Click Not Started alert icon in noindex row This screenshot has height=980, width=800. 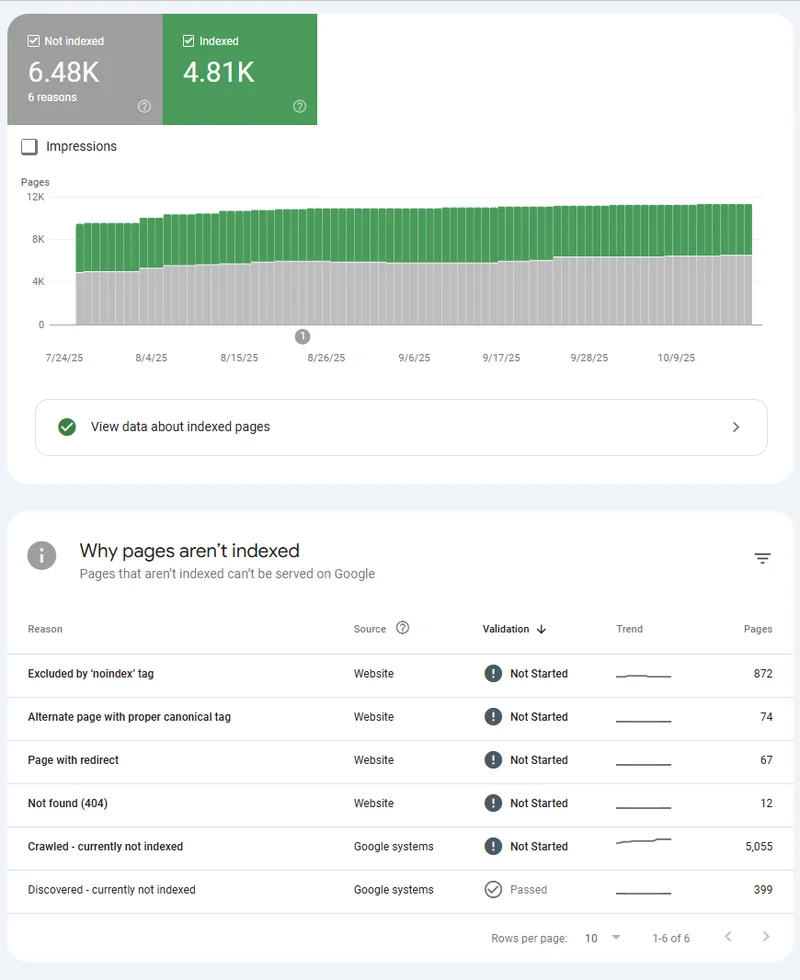[493, 674]
